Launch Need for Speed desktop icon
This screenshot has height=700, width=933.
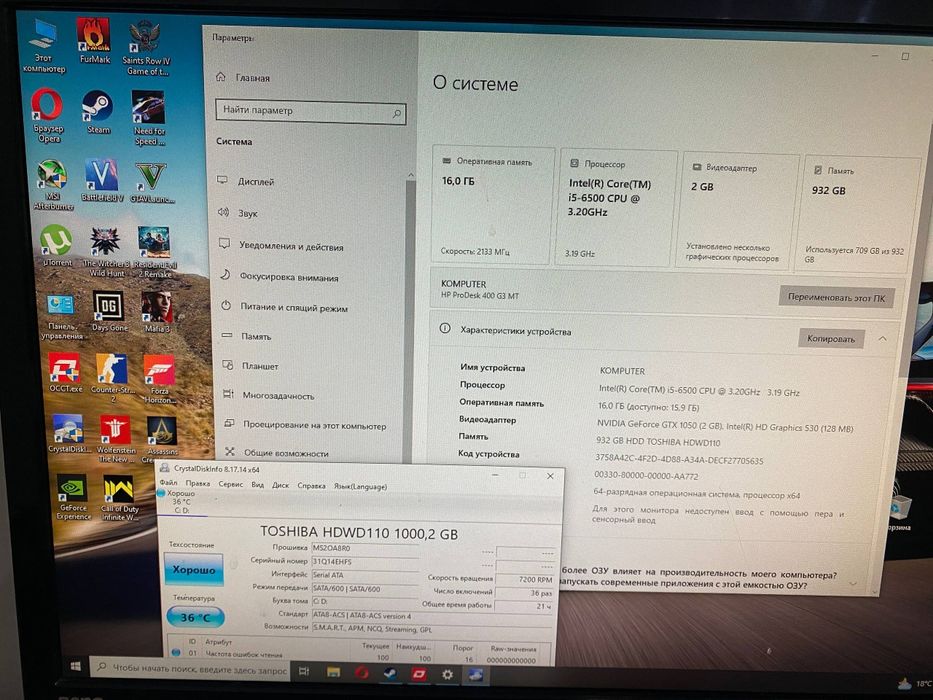click(149, 118)
